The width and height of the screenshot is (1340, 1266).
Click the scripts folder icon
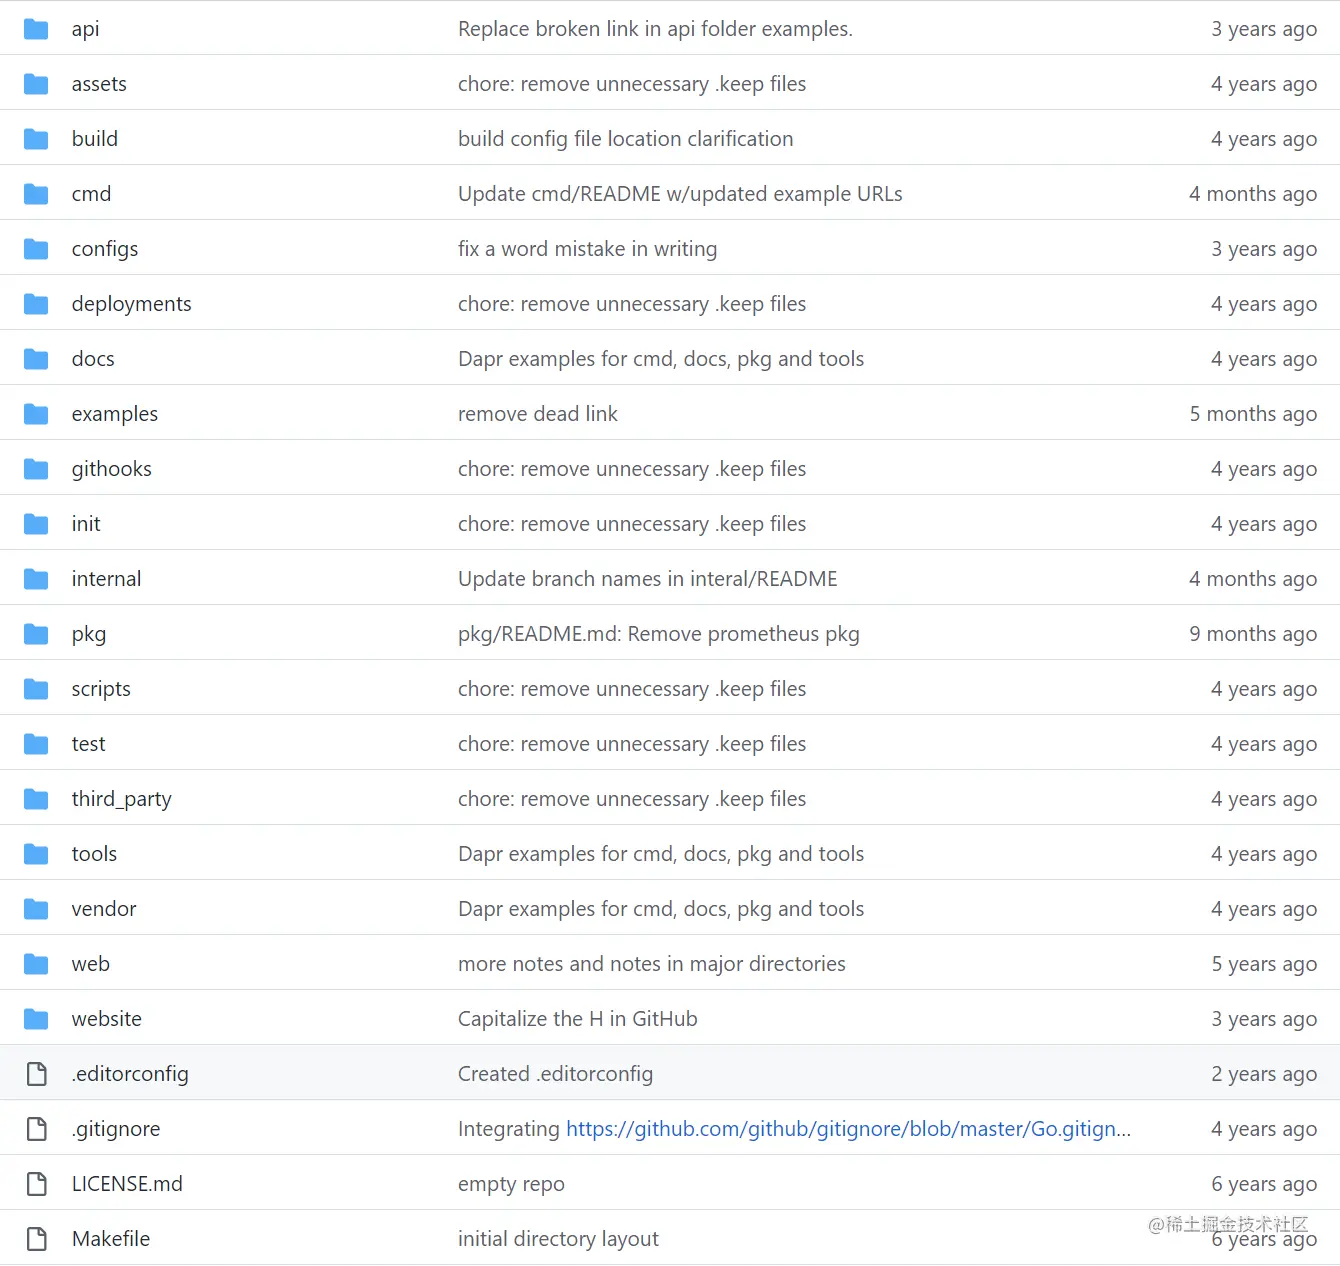[x=36, y=689]
